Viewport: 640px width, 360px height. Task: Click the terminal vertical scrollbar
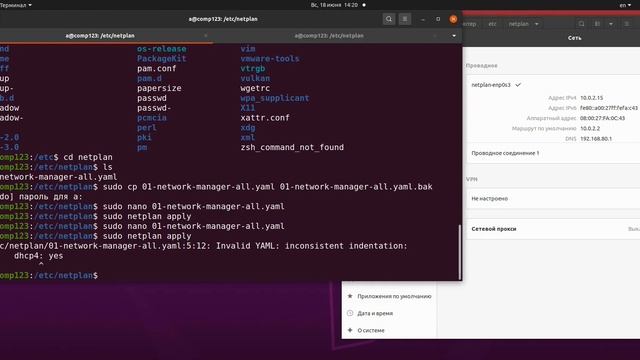tap(460, 251)
